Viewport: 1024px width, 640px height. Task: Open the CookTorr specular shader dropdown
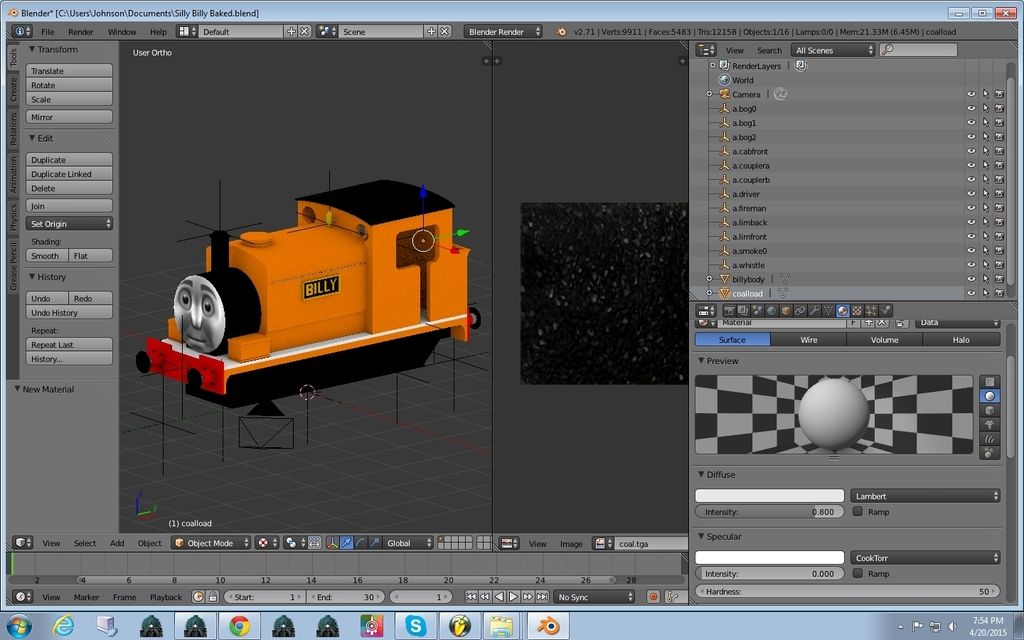click(x=925, y=558)
